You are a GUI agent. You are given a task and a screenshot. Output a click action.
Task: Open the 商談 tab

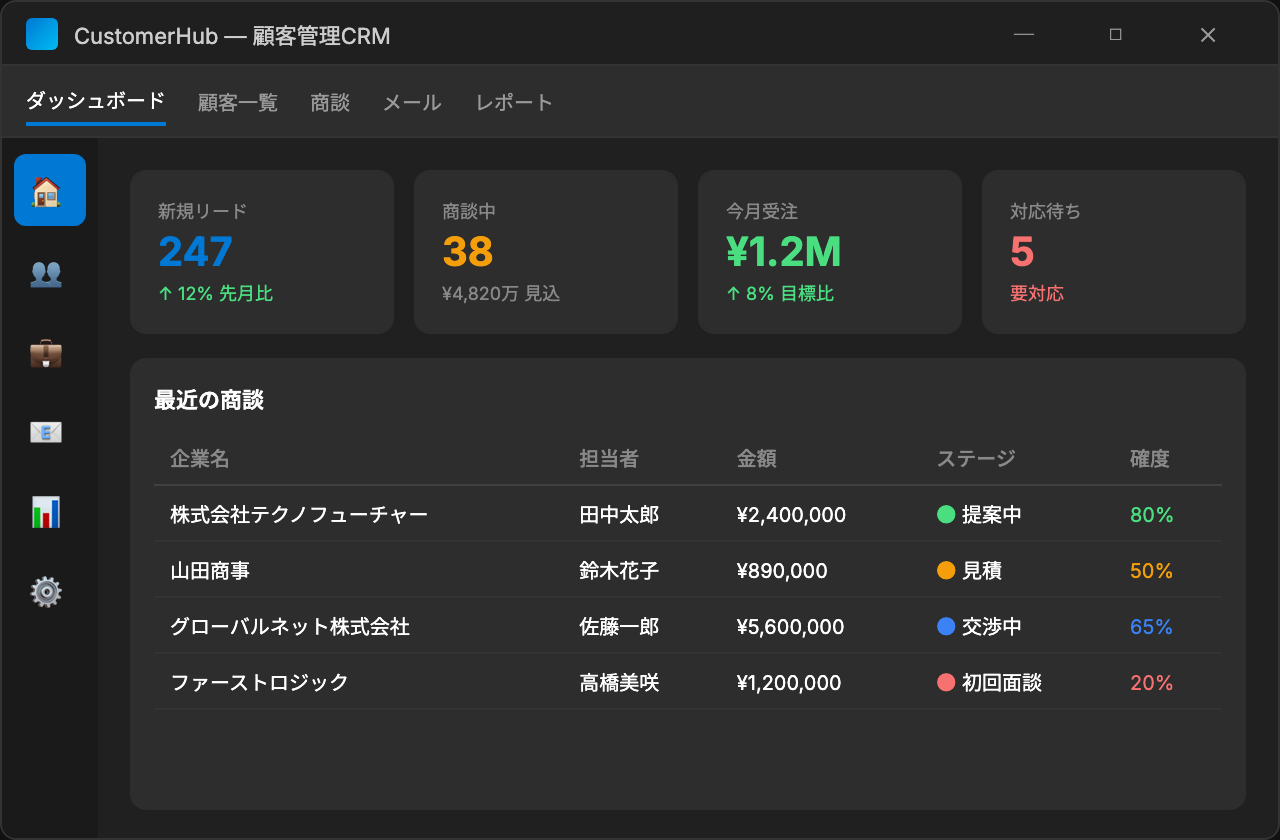pyautogui.click(x=330, y=102)
